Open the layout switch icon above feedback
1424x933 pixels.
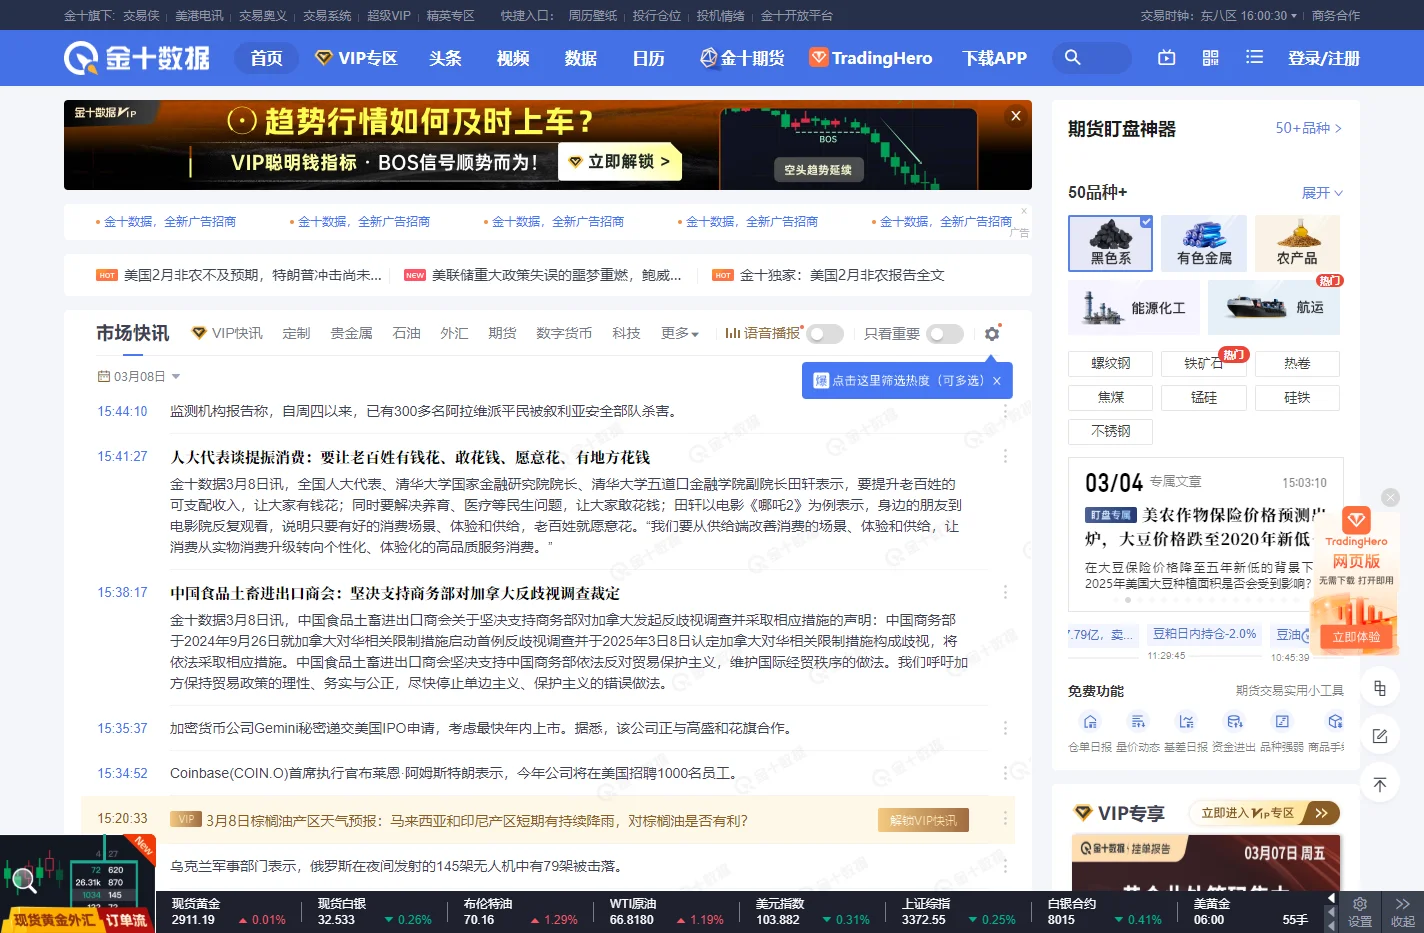[x=1380, y=688]
